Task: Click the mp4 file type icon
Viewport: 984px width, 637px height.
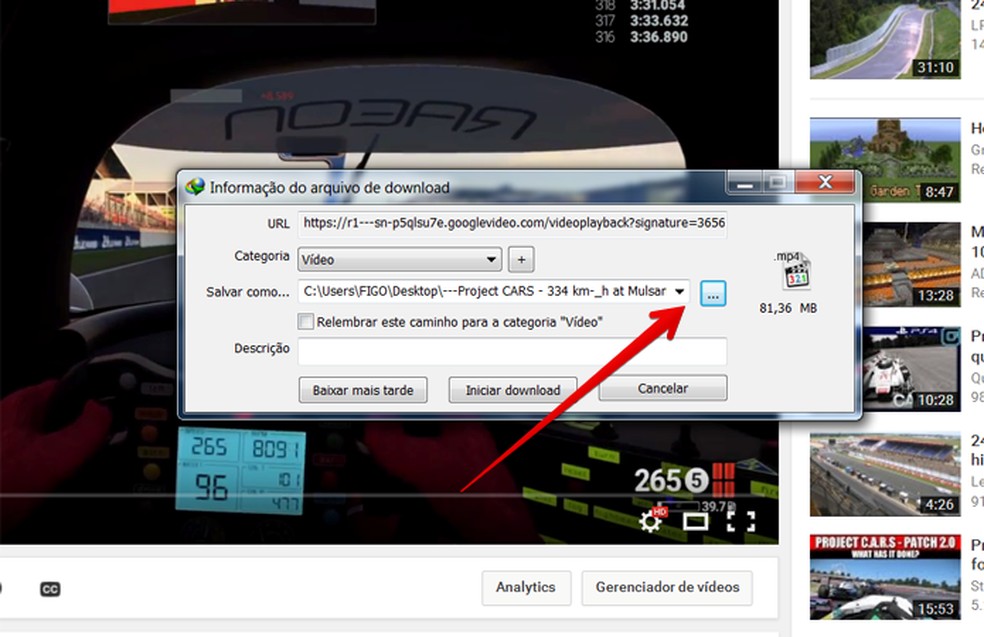Action: click(x=796, y=272)
